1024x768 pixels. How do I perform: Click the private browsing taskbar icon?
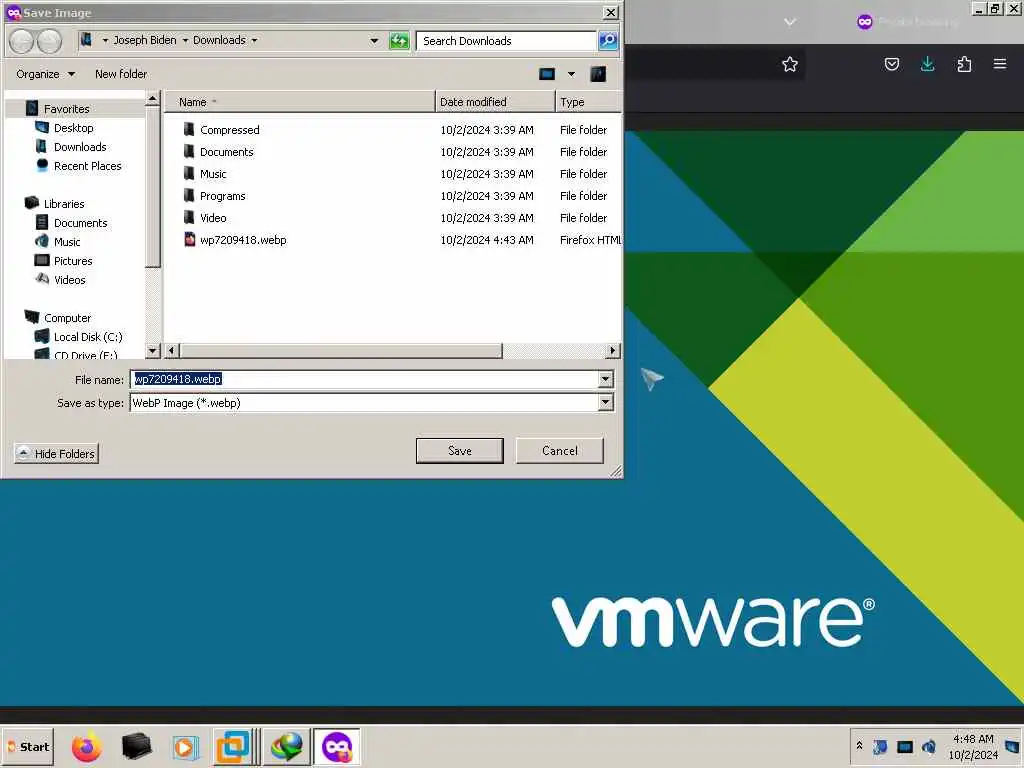coord(336,746)
